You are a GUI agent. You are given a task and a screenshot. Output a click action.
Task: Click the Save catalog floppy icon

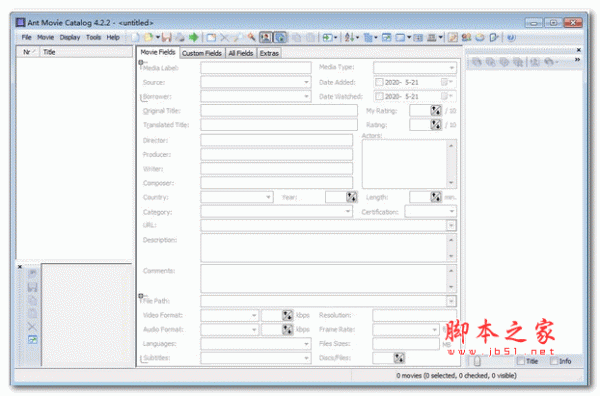click(166, 37)
